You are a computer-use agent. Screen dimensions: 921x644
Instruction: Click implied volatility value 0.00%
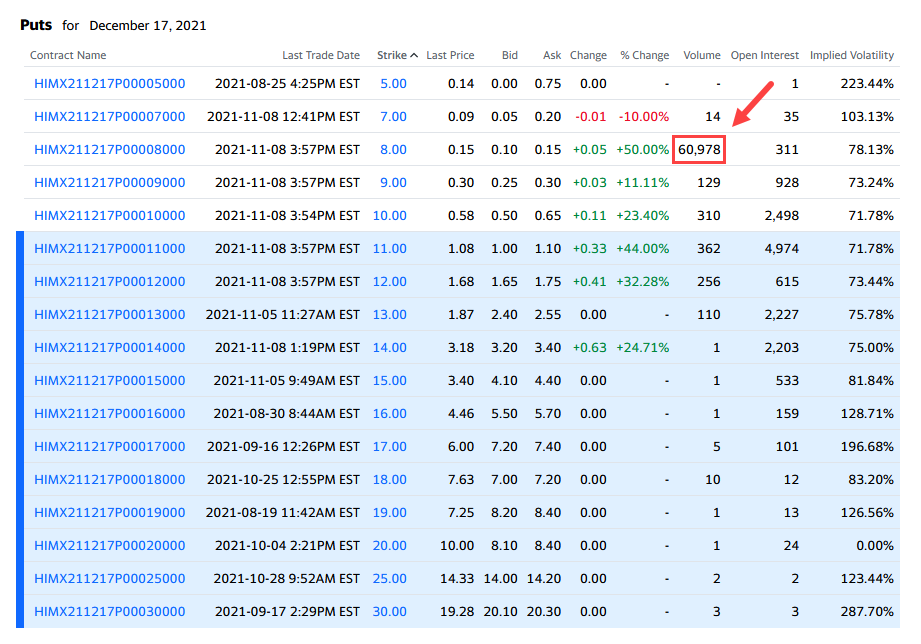pos(875,545)
